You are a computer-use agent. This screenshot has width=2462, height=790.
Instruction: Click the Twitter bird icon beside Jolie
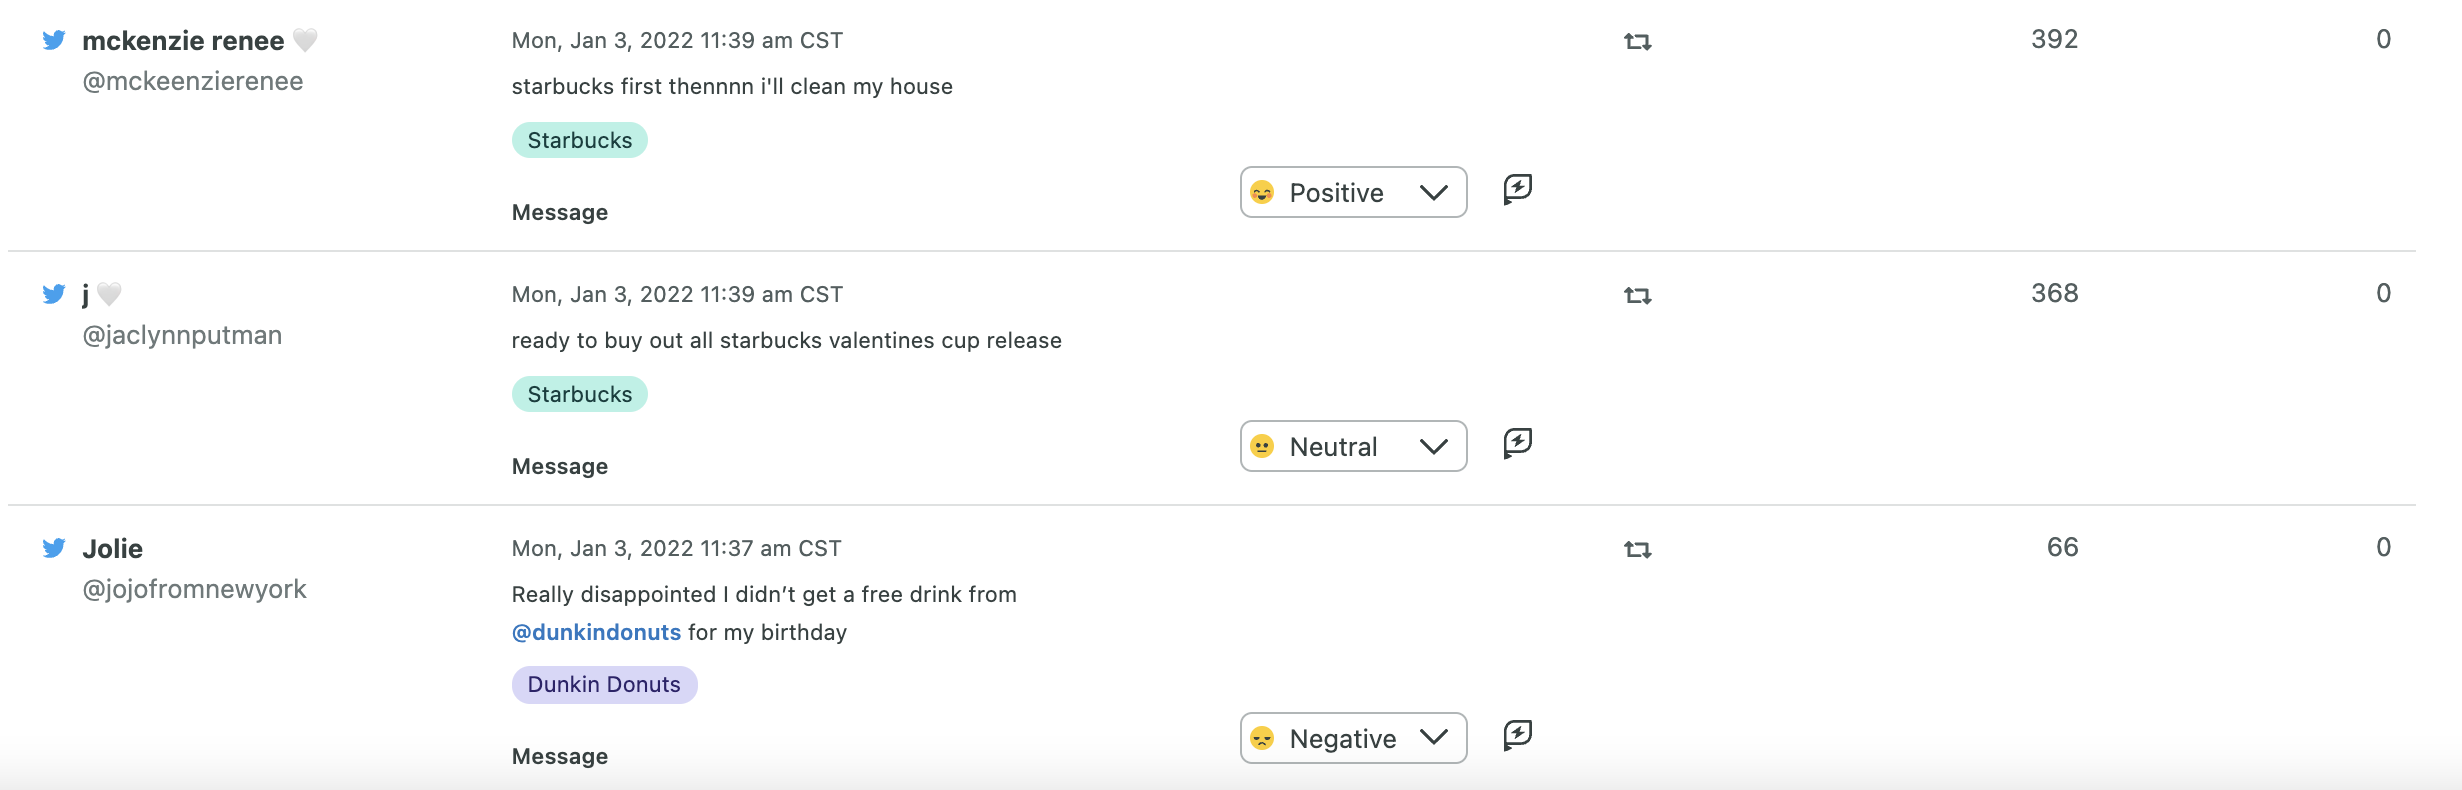pos(54,548)
